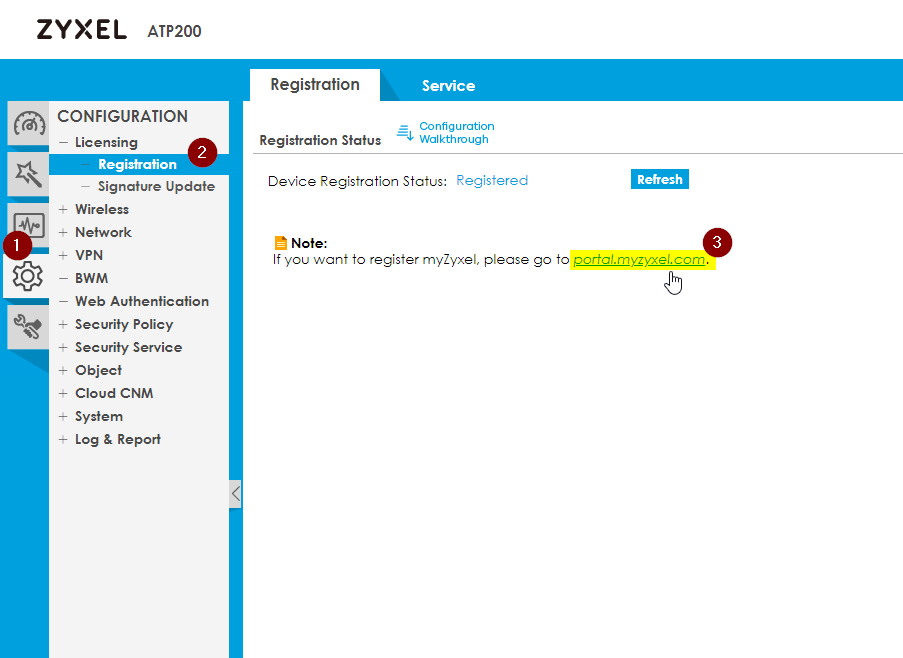The width and height of the screenshot is (903, 658).
Task: Expand the Object menu
Action: (x=63, y=371)
